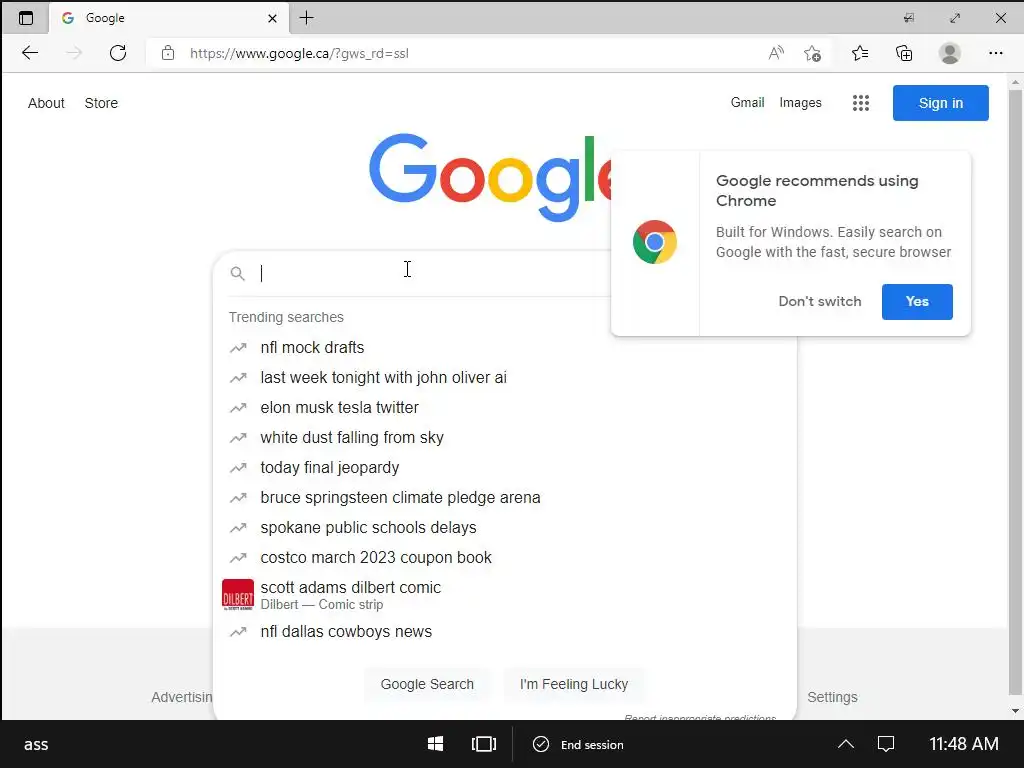Click I'm Feeling Lucky button
The image size is (1024, 768).
point(573,684)
